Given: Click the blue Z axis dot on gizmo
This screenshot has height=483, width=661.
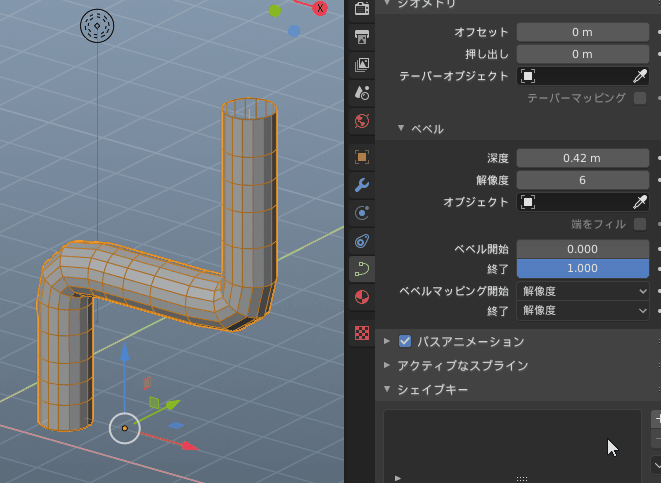Looking at the screenshot, I should point(294,31).
